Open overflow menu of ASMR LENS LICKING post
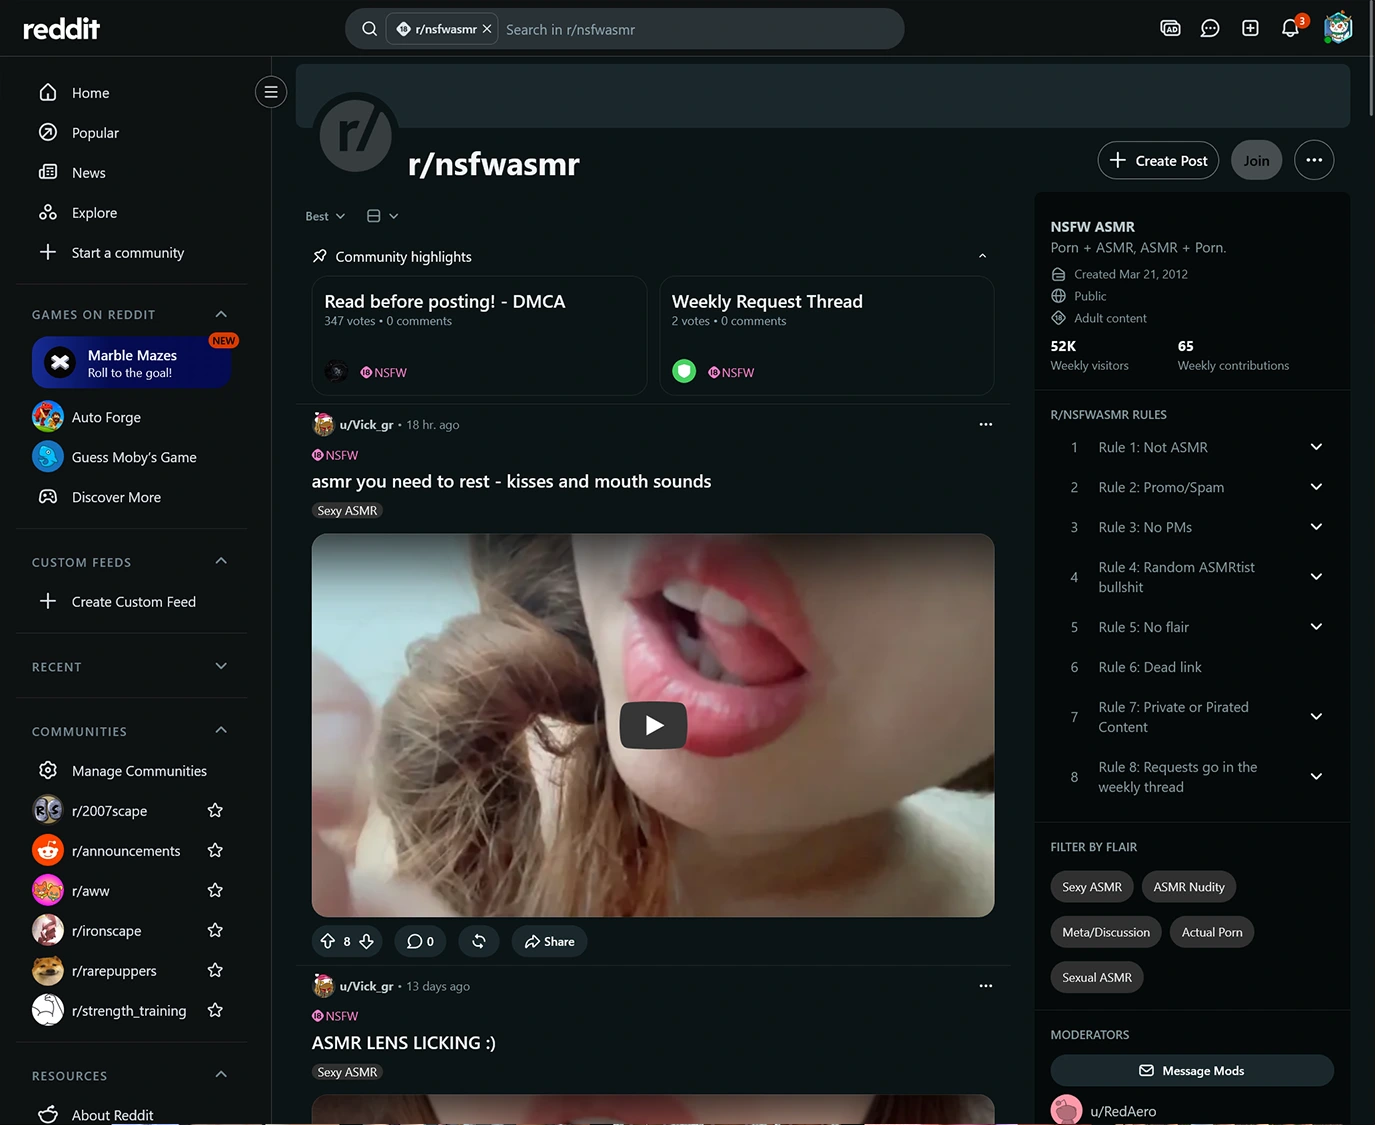Screen dimensions: 1375x1125 pyautogui.click(x=986, y=986)
